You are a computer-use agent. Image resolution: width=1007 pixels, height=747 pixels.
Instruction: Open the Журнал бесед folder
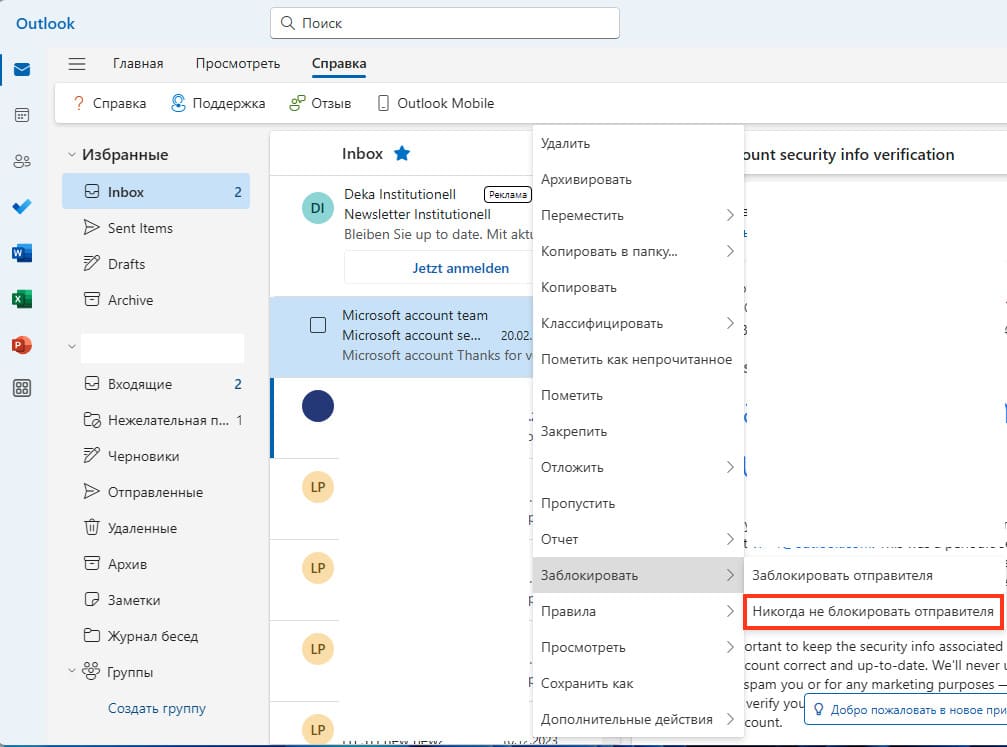coord(156,635)
